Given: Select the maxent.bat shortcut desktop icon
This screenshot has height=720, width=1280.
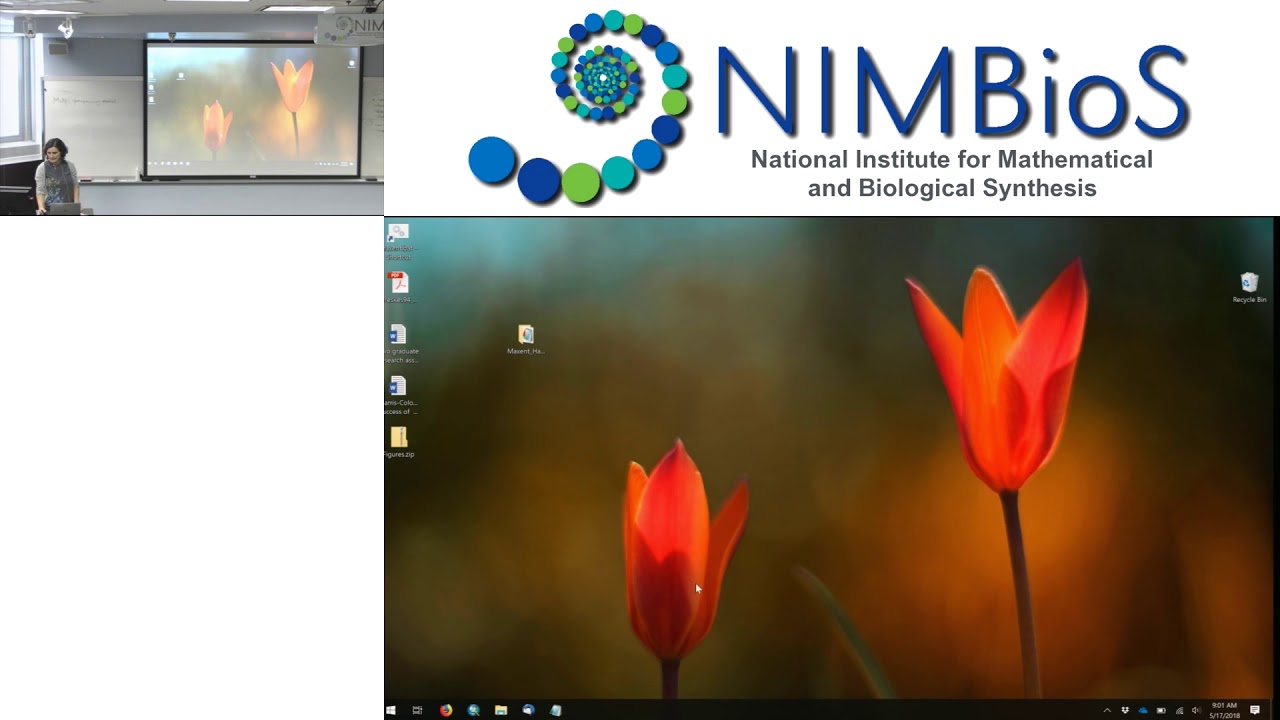Looking at the screenshot, I should pyautogui.click(x=399, y=241).
